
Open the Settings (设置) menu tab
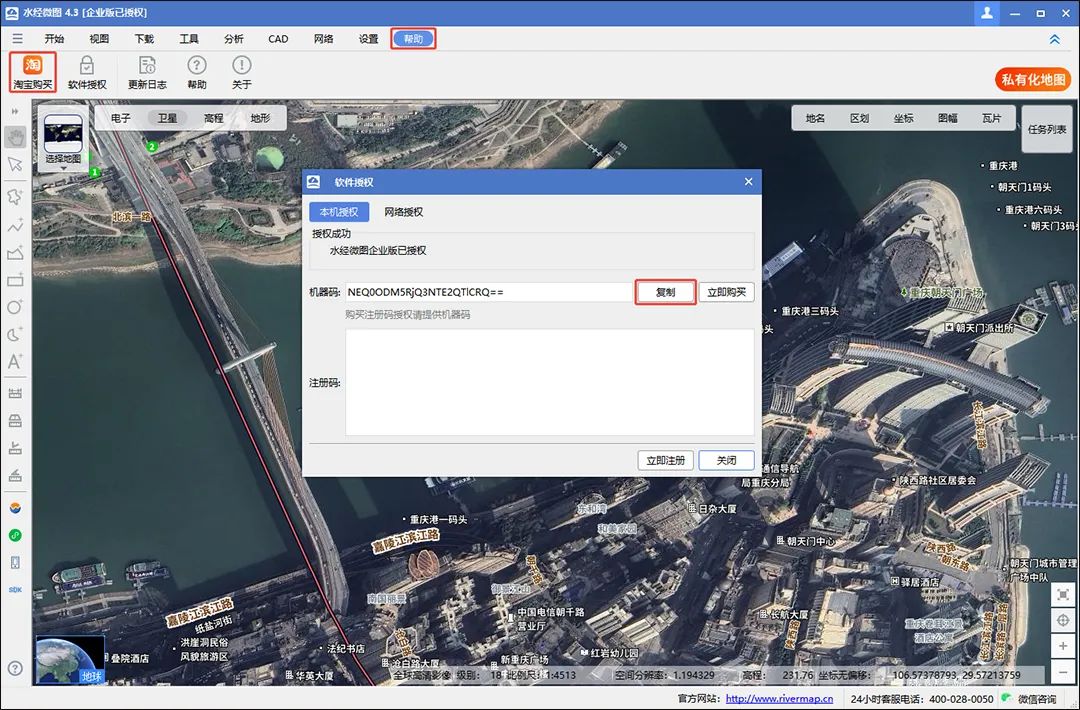coord(368,39)
